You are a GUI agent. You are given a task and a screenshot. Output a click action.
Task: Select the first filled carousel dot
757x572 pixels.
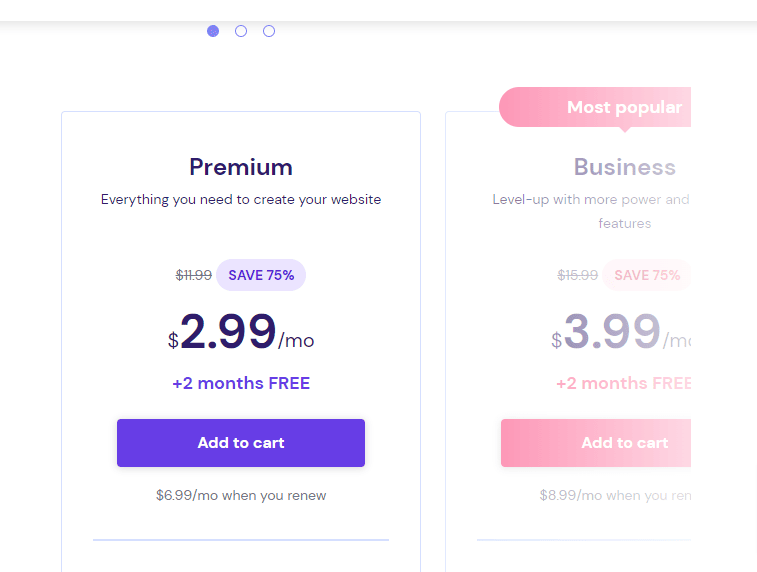tap(213, 31)
